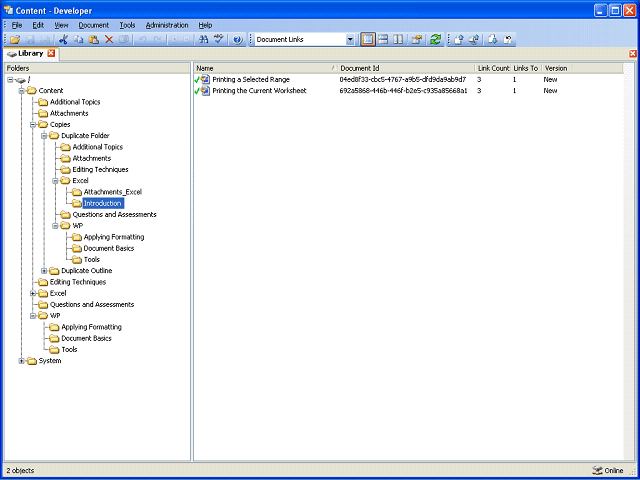The width and height of the screenshot is (640, 480).
Task: Click the Copy toolbar icon
Action: (x=78, y=40)
